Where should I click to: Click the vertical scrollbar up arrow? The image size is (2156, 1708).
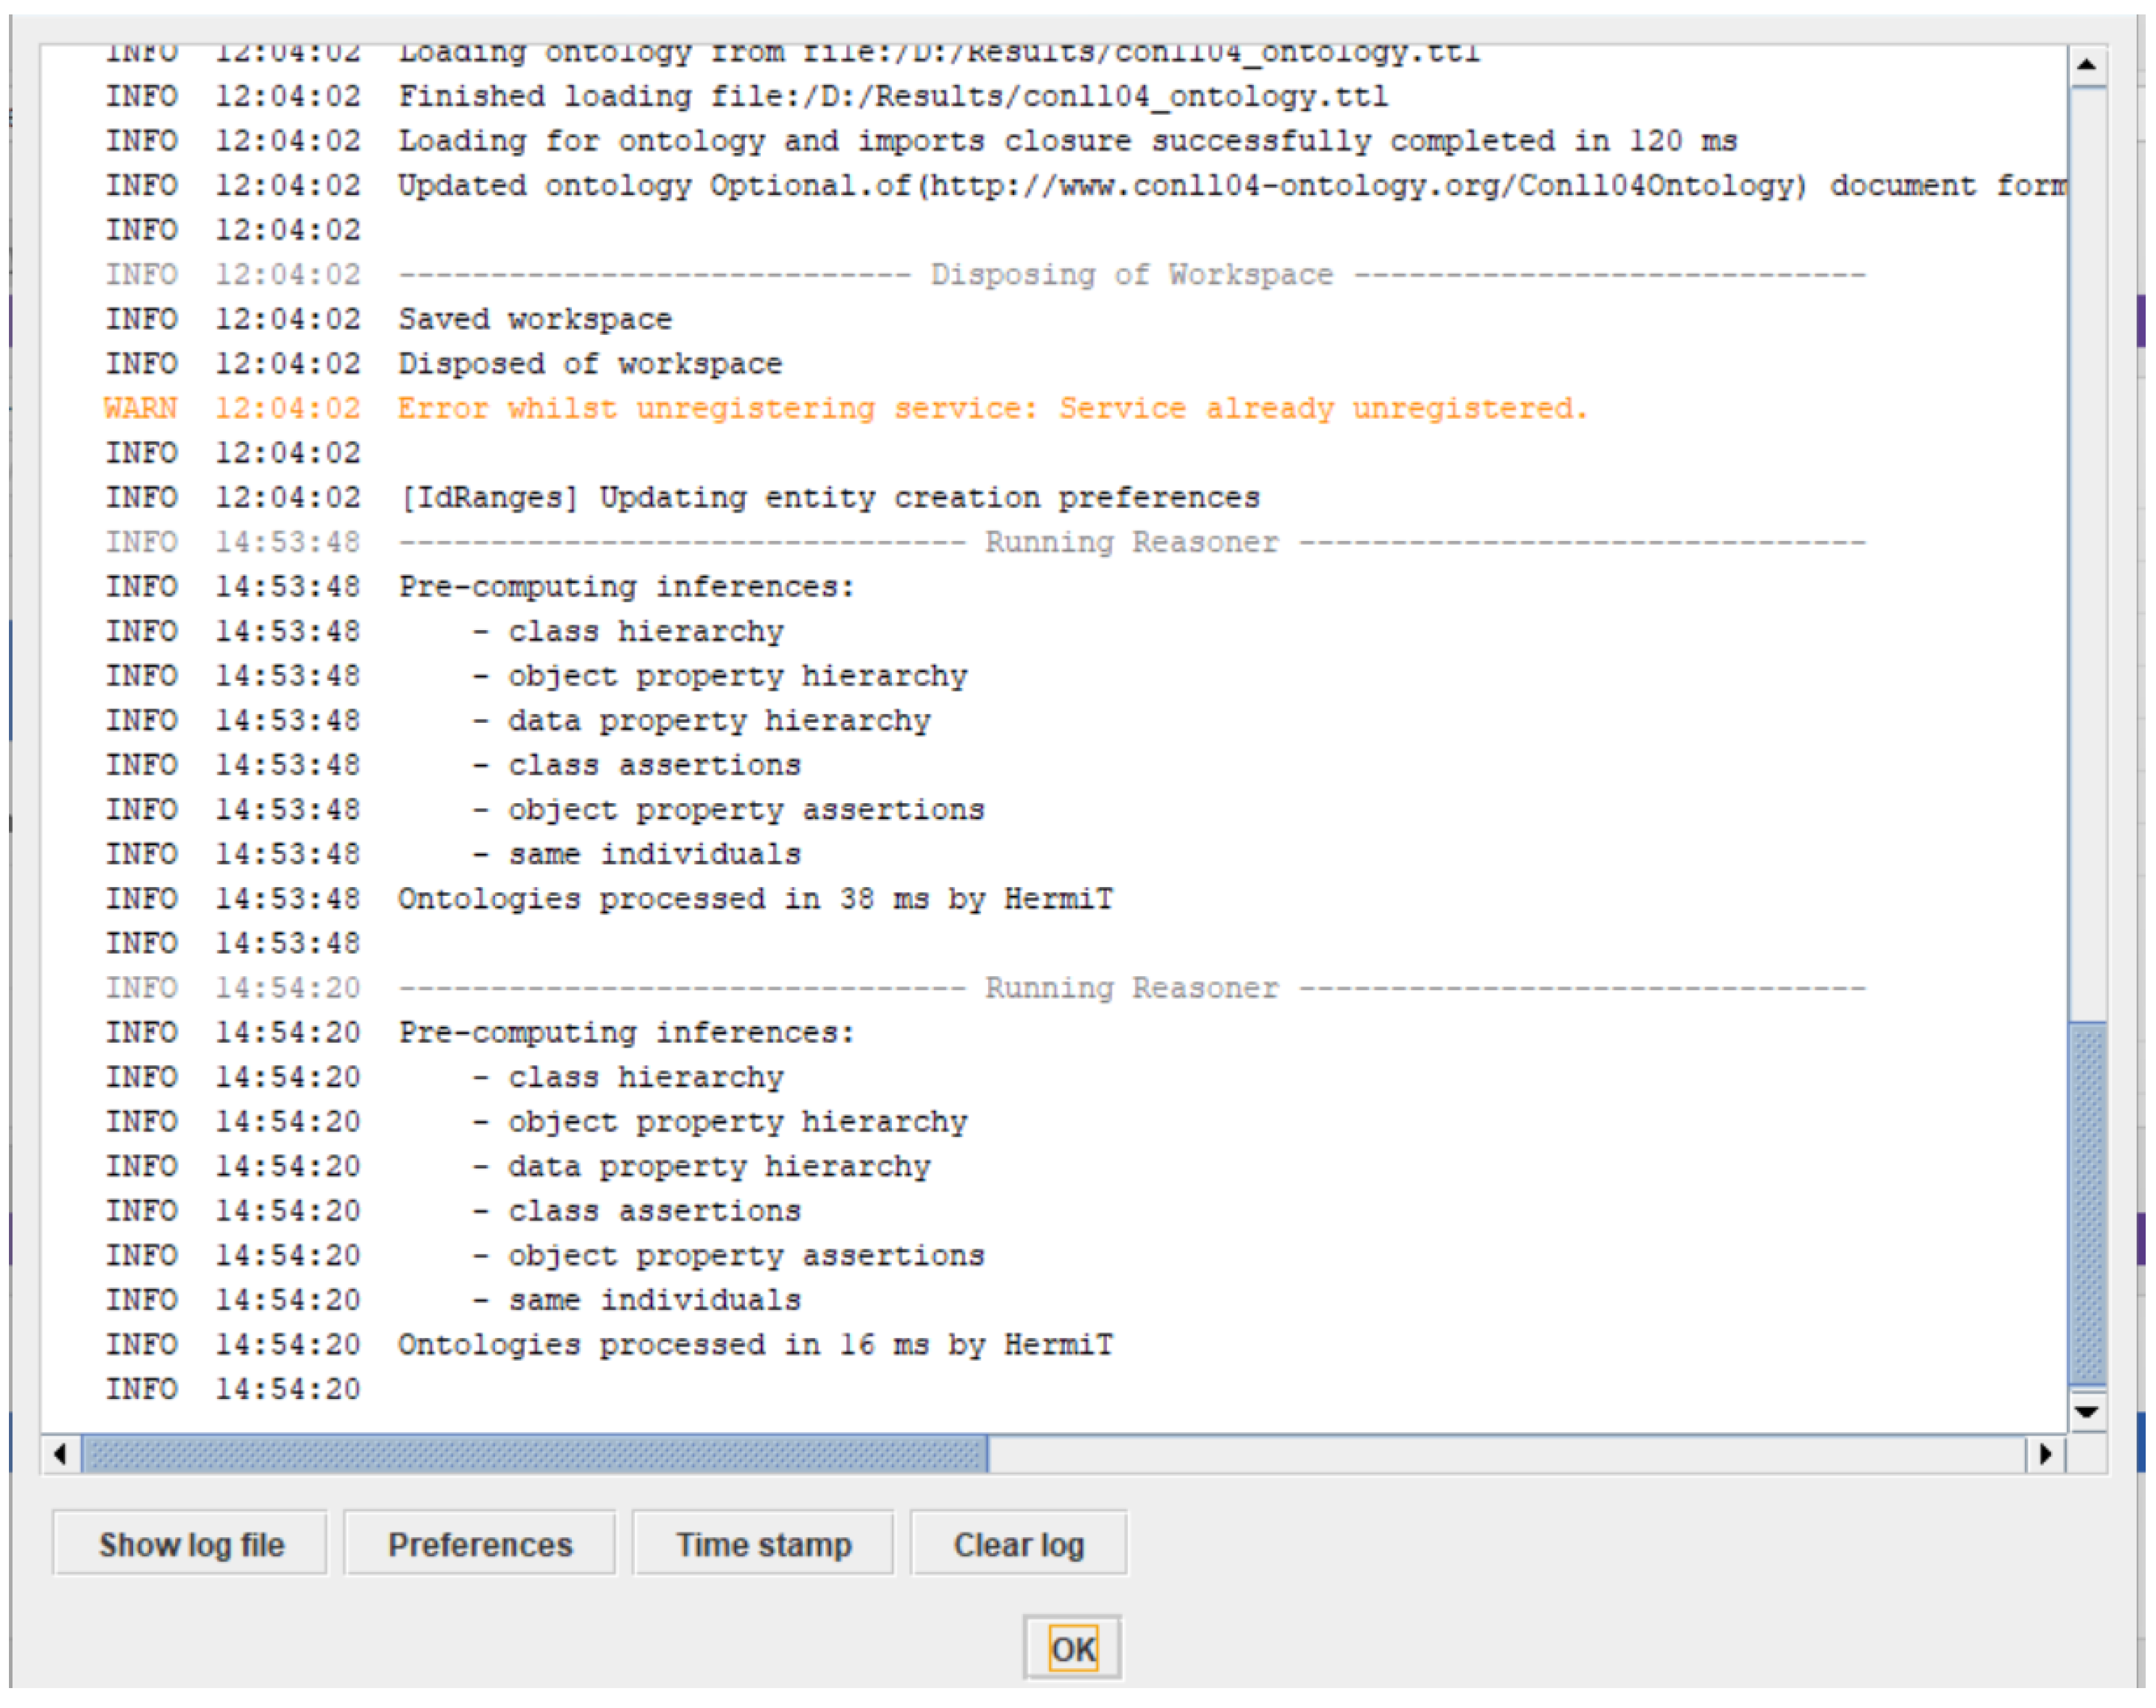coord(2087,65)
